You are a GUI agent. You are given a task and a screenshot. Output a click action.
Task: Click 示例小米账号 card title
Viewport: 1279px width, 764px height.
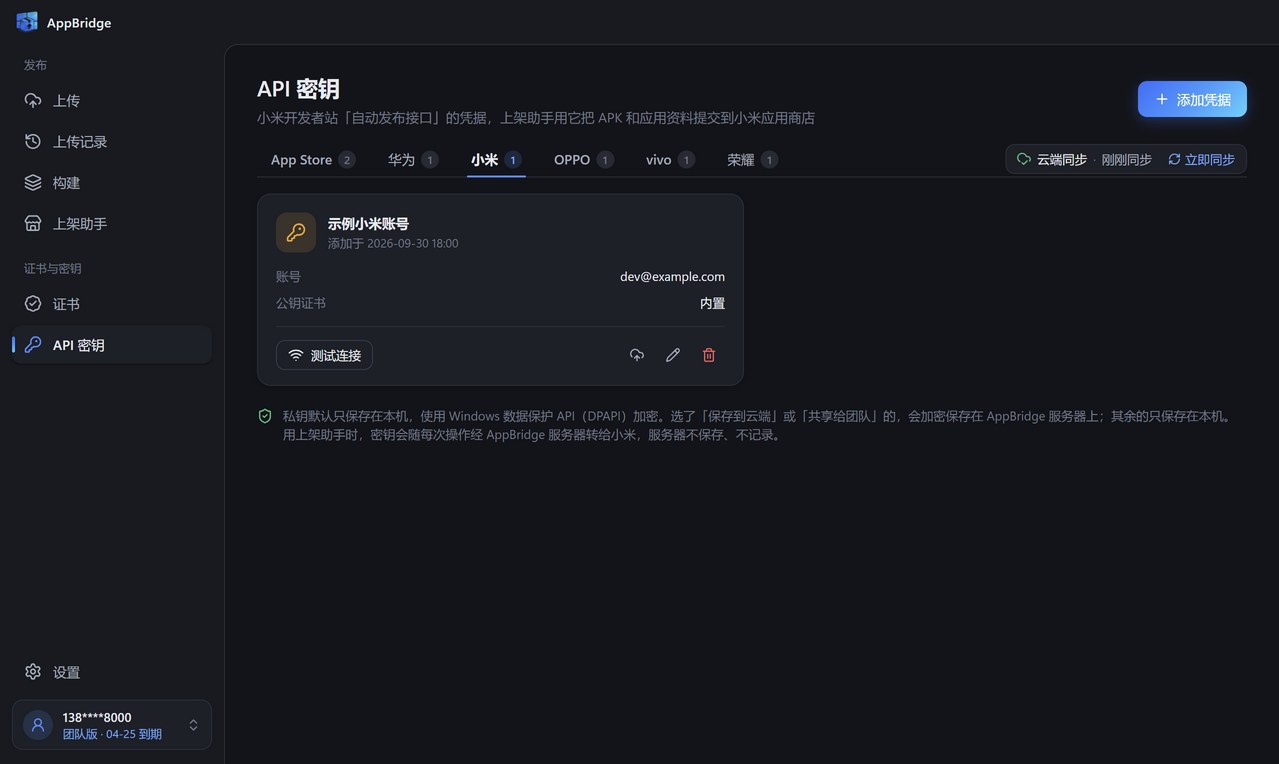368,224
